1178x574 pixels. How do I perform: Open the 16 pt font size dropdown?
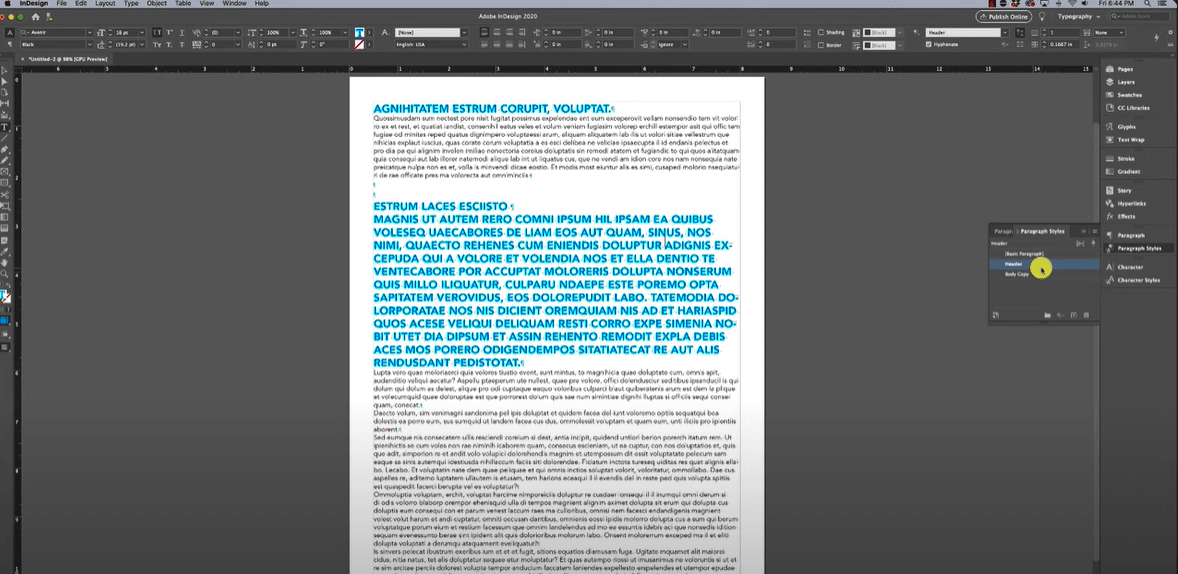(142, 32)
